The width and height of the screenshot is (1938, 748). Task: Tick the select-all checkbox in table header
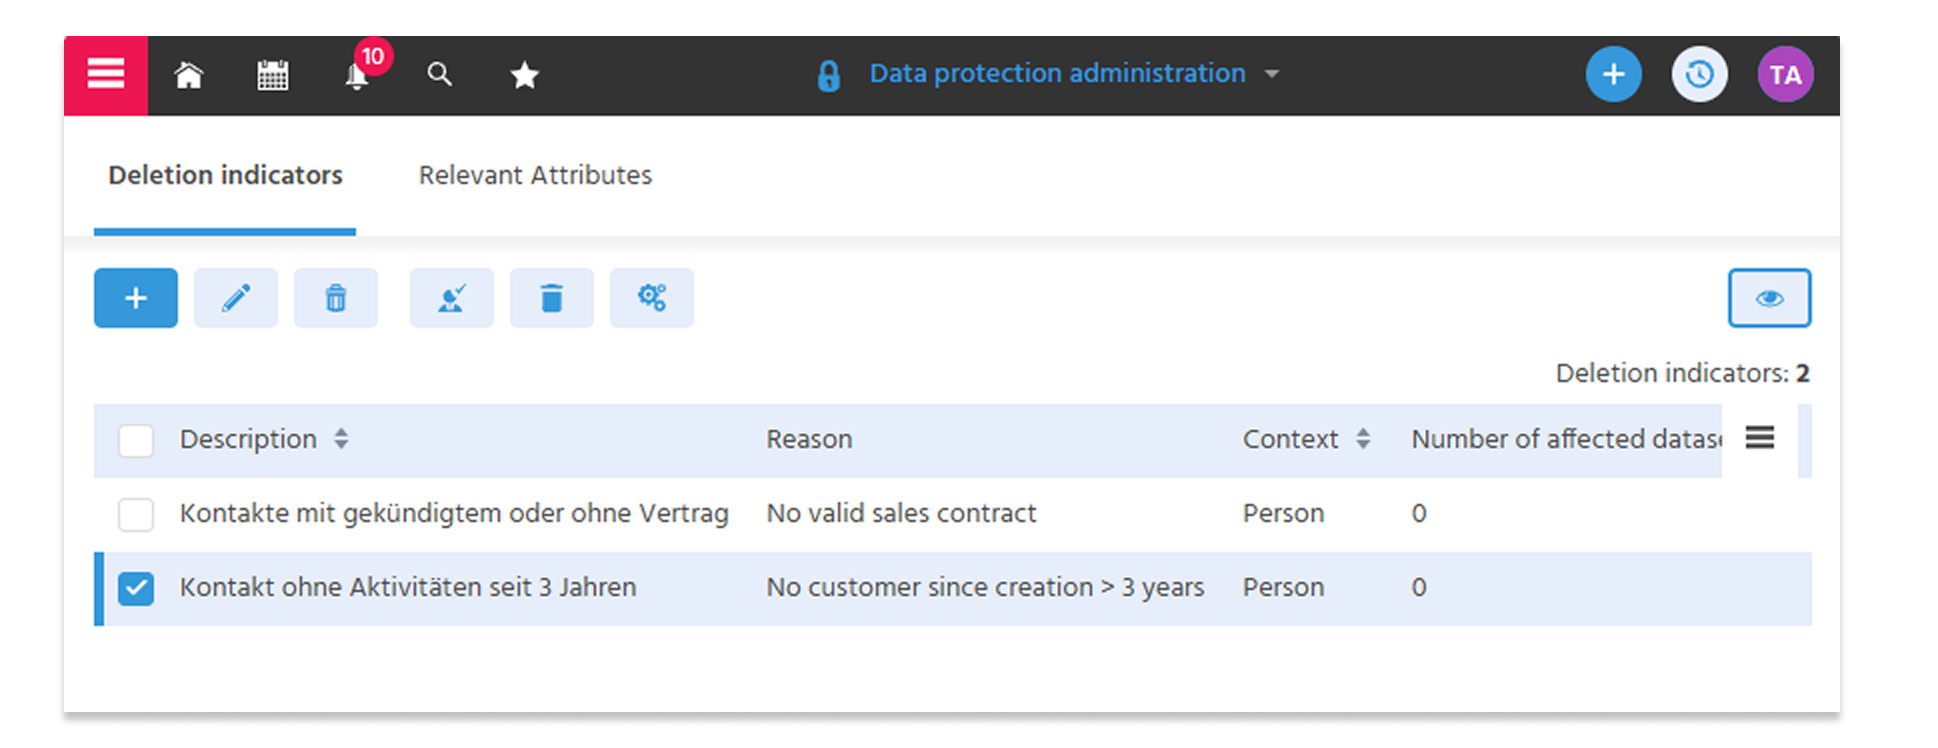[136, 440]
